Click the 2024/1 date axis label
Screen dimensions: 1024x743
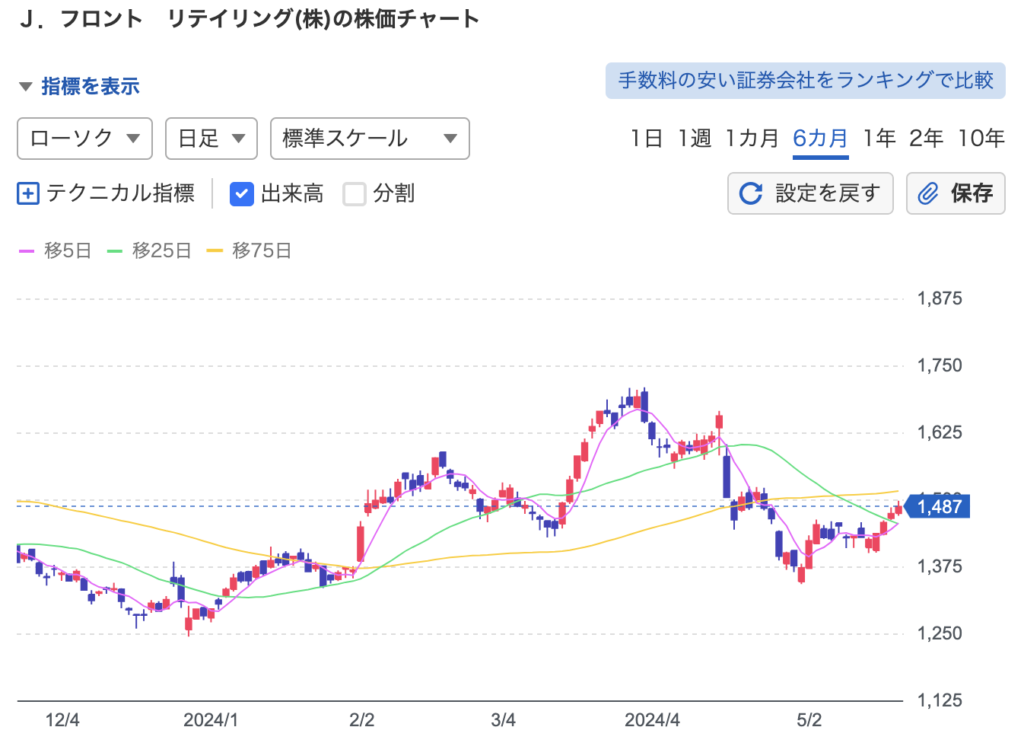(210, 720)
